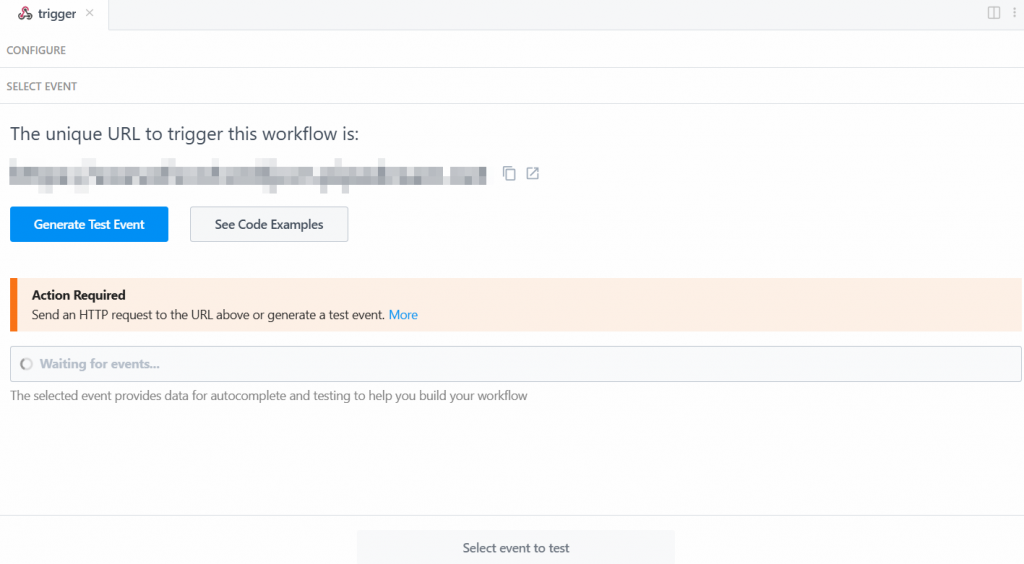Screen dimensions: 1024x564
Task: Click the loading spinner beside Waiting for events
Action: tap(27, 364)
